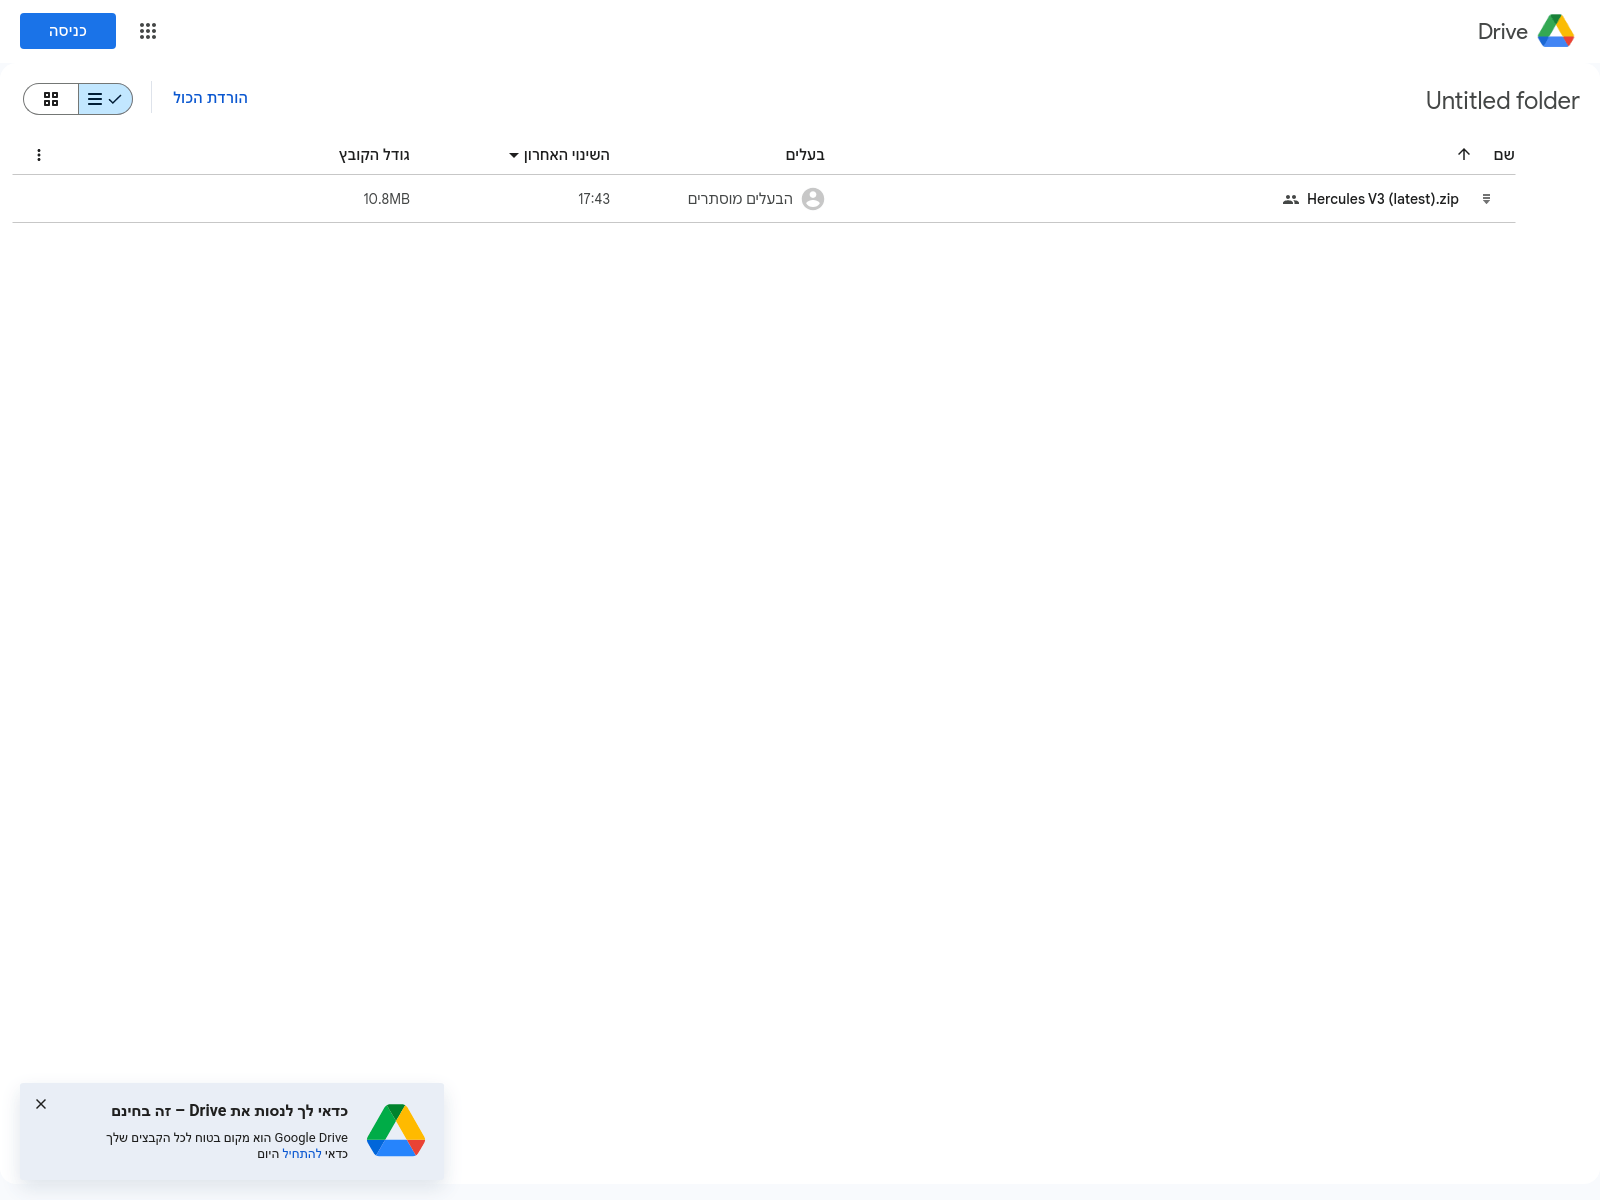This screenshot has height=1200, width=1600.
Task: Click the Drive logo in promo banner
Action: click(396, 1130)
